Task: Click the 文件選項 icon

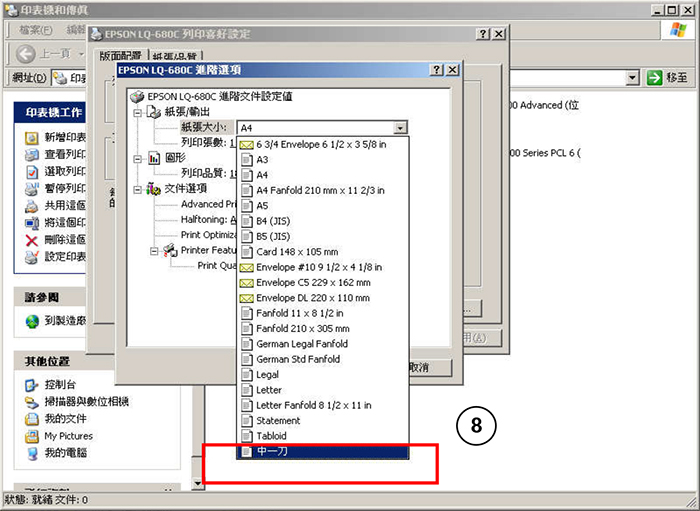Action: coord(154,189)
